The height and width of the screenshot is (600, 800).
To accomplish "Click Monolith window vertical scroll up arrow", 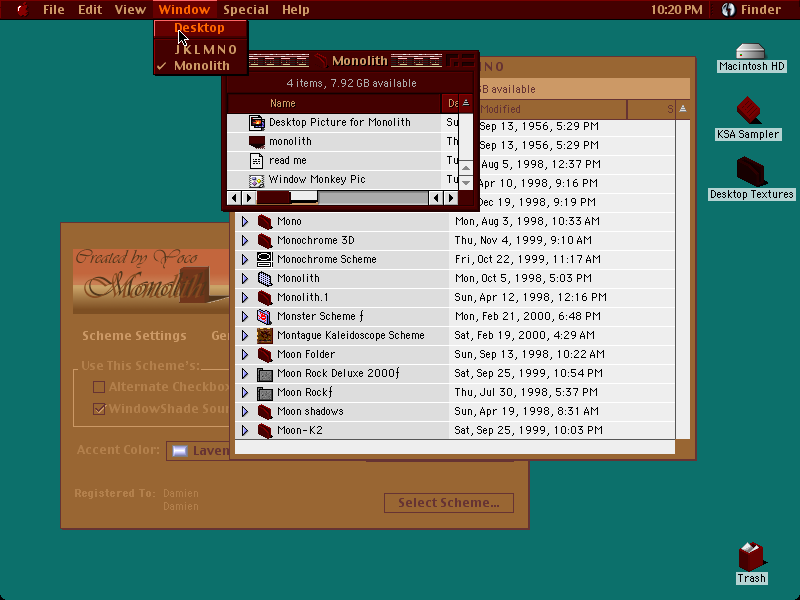I will (x=466, y=168).
